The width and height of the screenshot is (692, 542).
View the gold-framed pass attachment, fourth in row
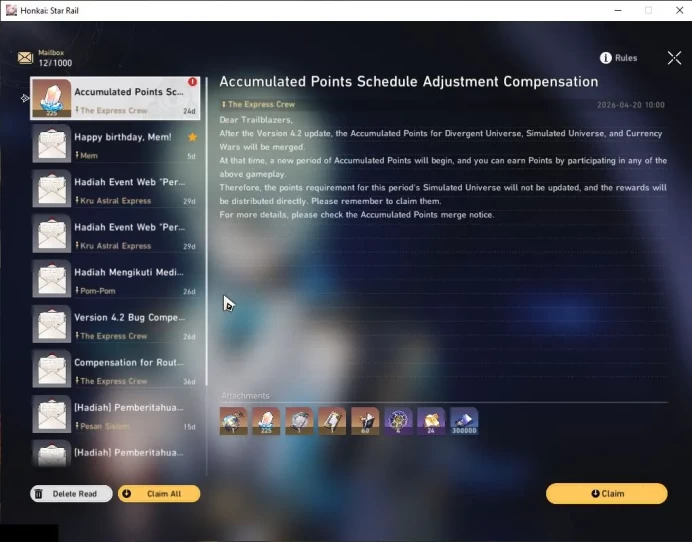coord(332,421)
